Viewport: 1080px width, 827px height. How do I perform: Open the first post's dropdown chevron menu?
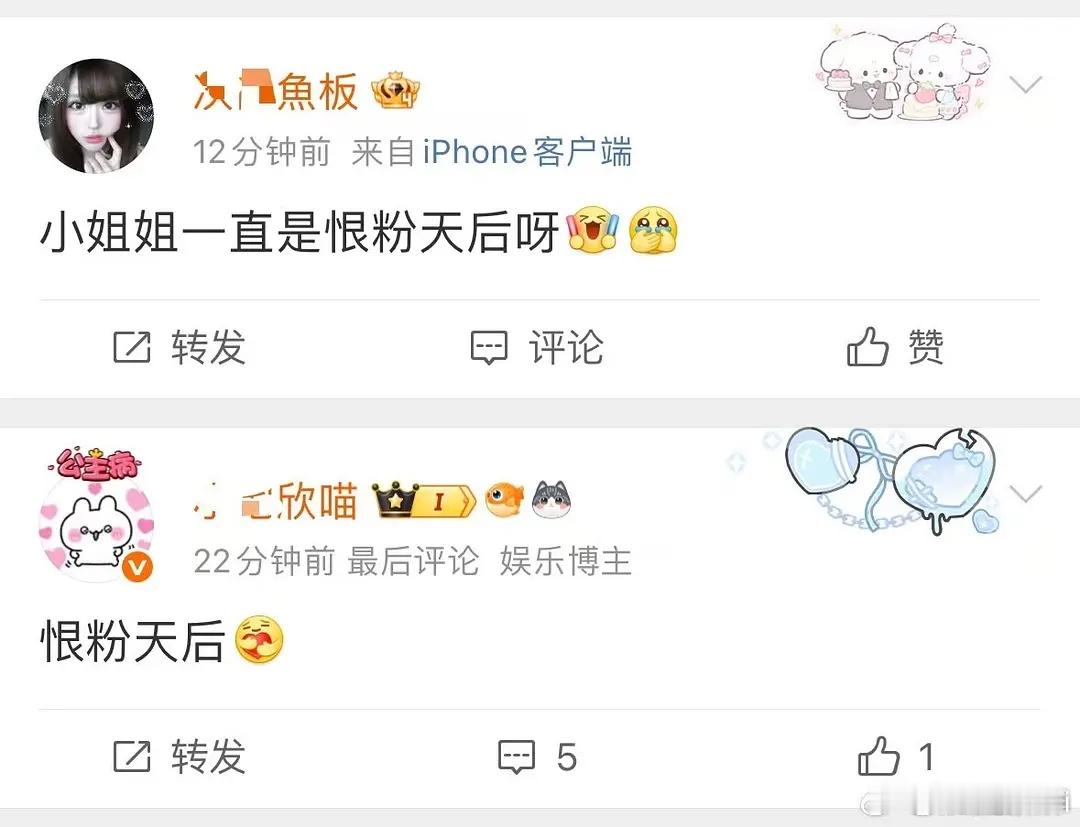pyautogui.click(x=1025, y=85)
